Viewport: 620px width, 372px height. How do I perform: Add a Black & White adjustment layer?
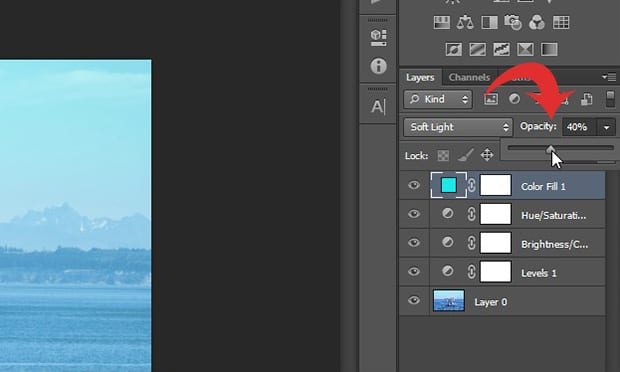489,23
